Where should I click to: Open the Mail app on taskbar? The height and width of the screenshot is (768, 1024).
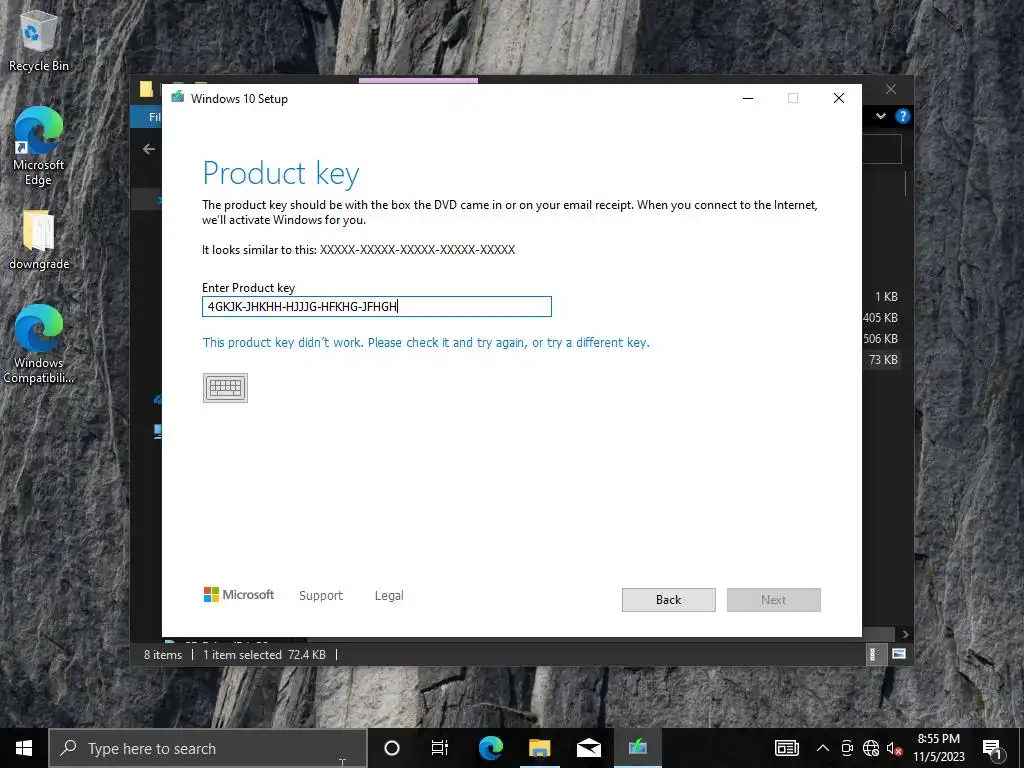[x=588, y=748]
